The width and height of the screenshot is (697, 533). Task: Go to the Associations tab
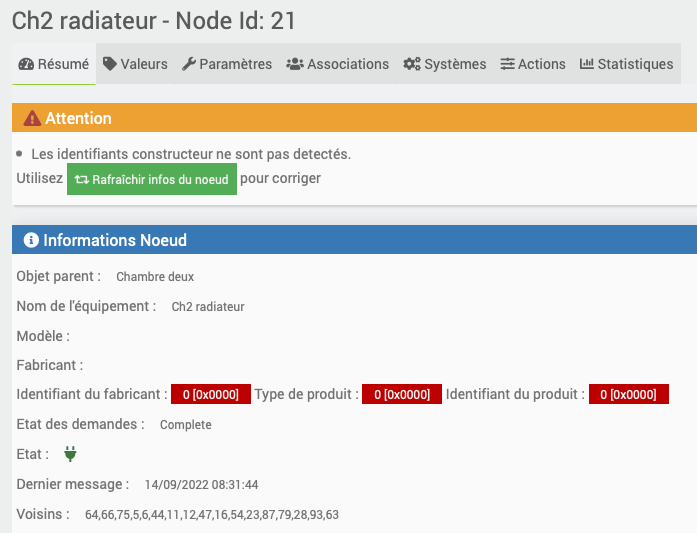[338, 64]
